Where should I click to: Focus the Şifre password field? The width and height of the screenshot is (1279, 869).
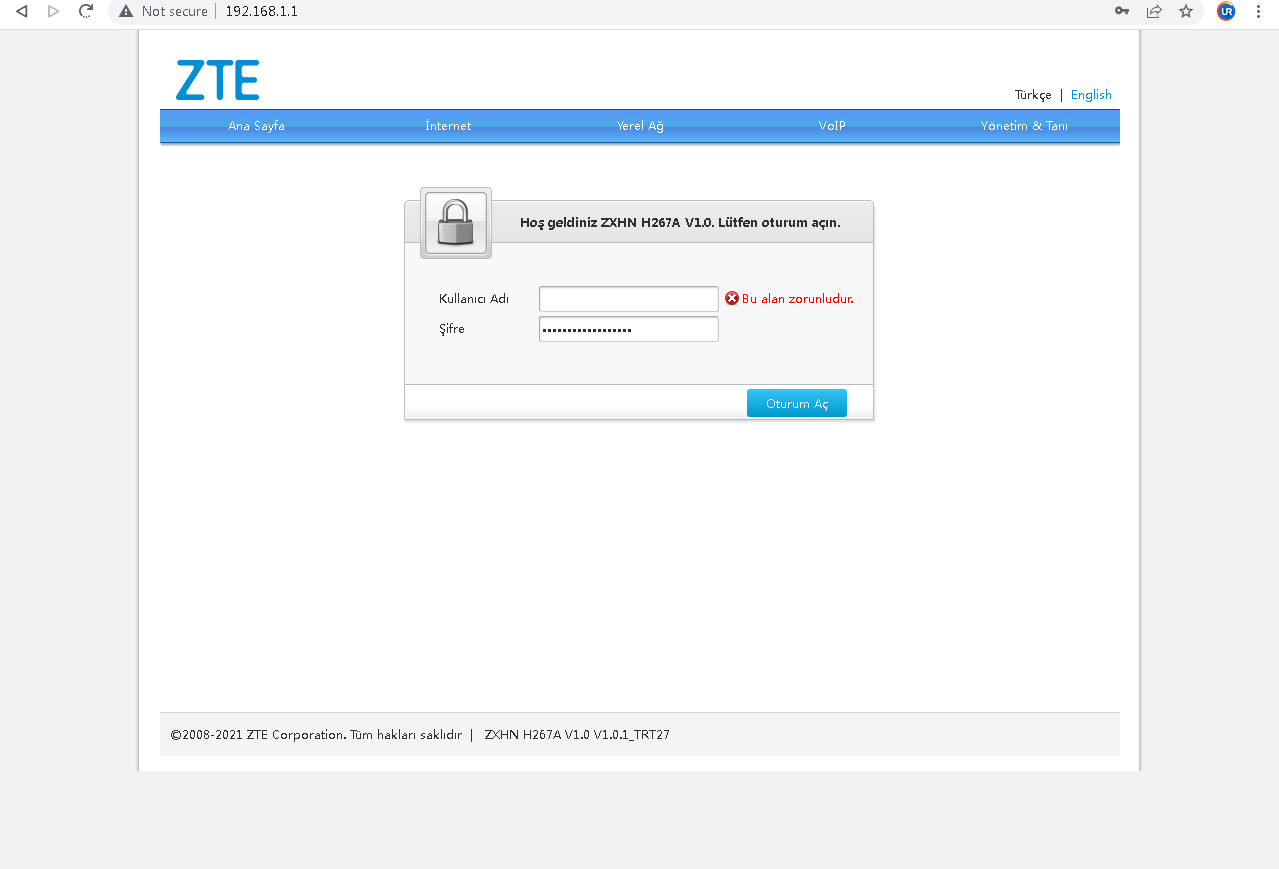click(x=629, y=329)
